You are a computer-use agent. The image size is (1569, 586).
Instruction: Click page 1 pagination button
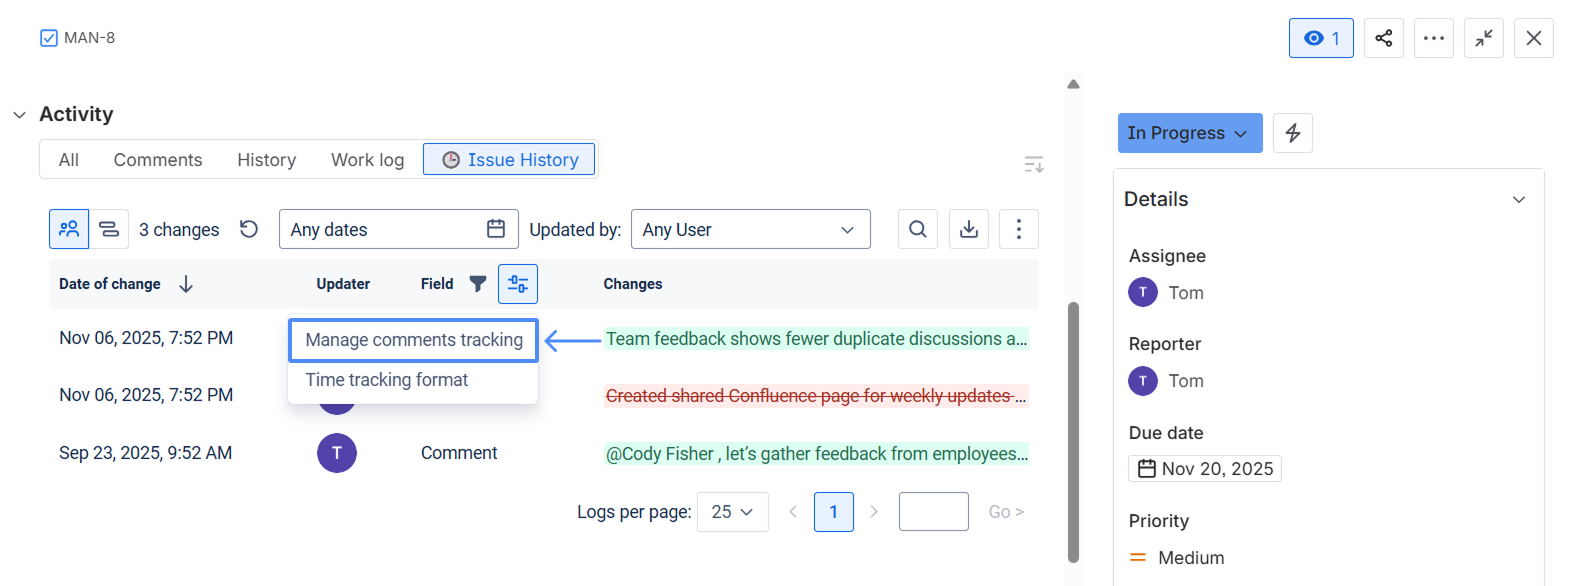click(x=833, y=512)
